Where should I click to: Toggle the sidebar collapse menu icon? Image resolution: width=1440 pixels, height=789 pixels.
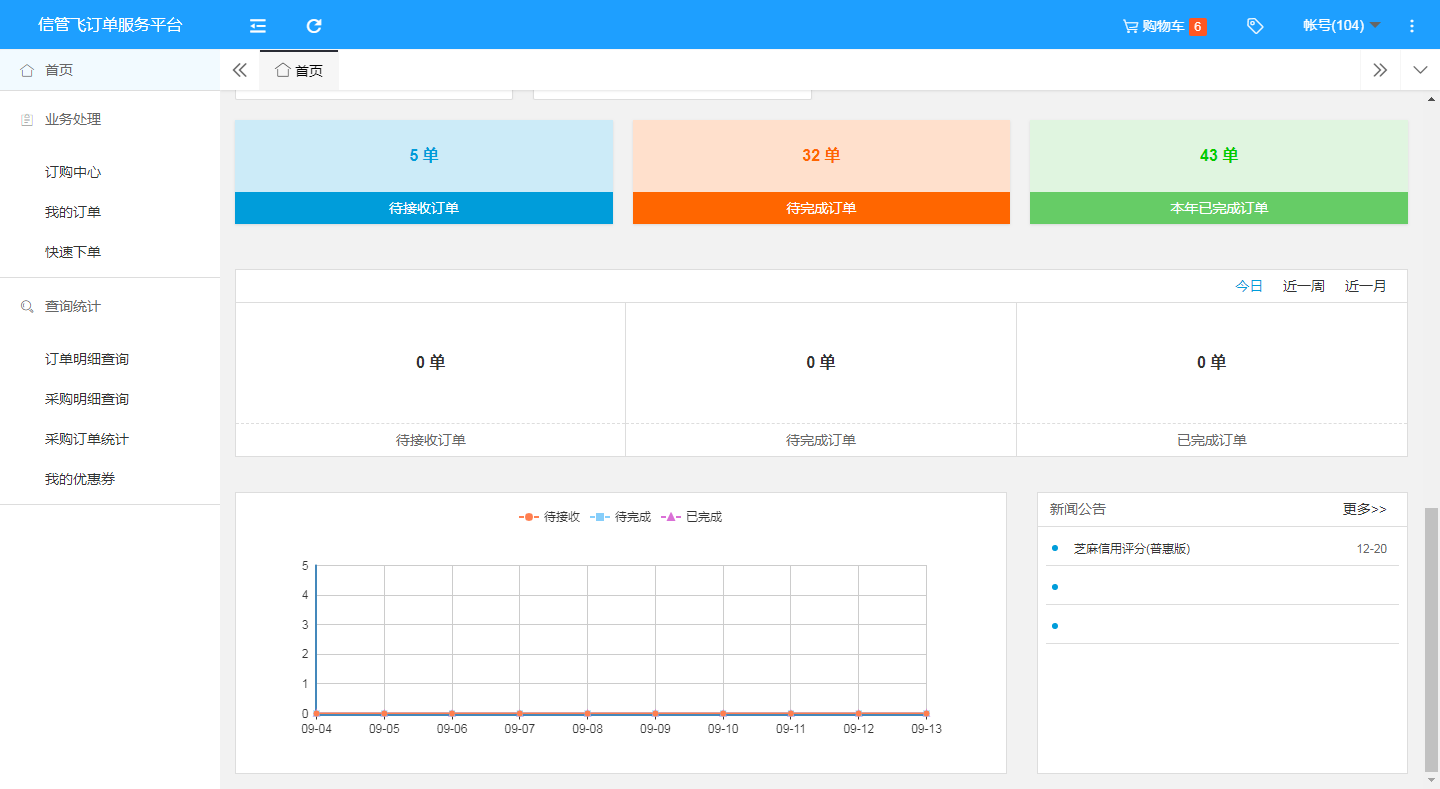(258, 26)
